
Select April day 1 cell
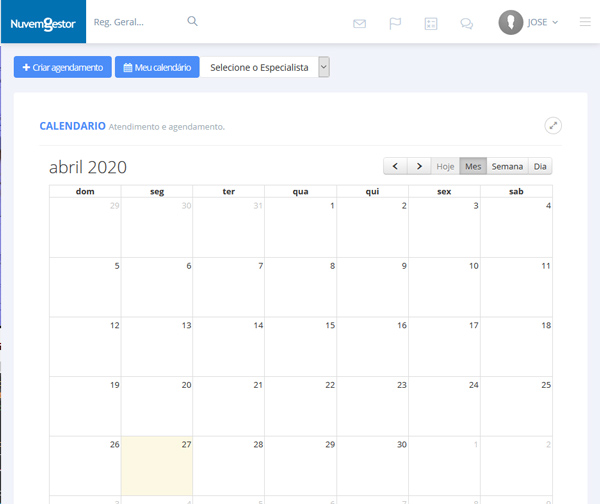[x=300, y=227]
